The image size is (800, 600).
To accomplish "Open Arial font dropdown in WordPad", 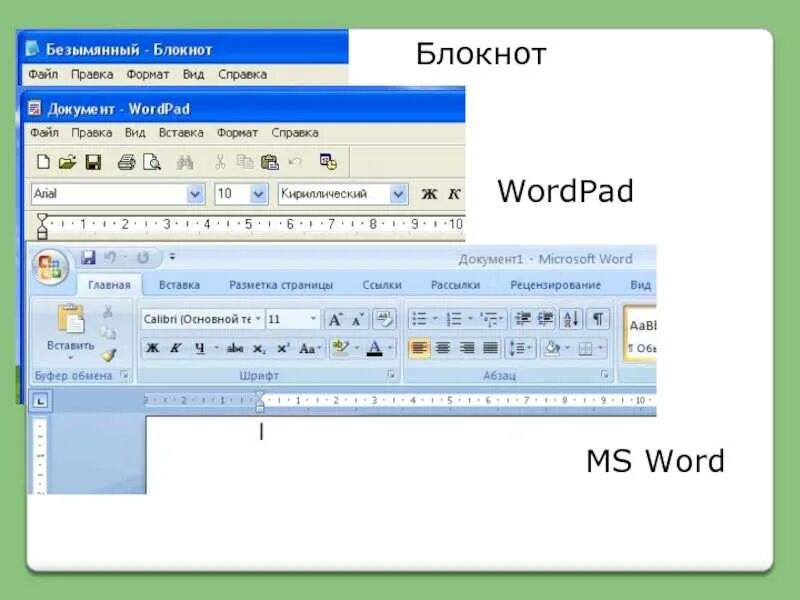I will pos(194,194).
